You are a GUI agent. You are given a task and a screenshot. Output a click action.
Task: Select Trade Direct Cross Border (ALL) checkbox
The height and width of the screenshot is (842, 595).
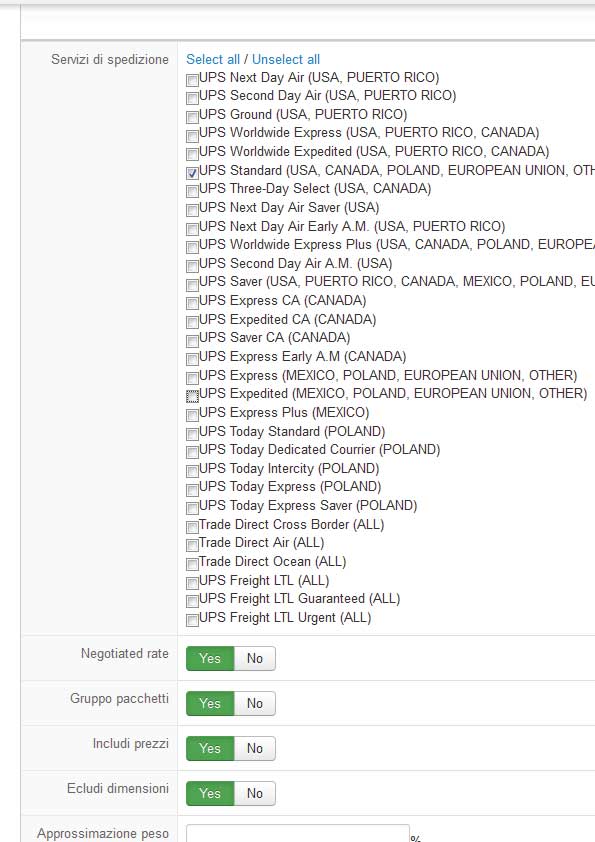pos(192,527)
